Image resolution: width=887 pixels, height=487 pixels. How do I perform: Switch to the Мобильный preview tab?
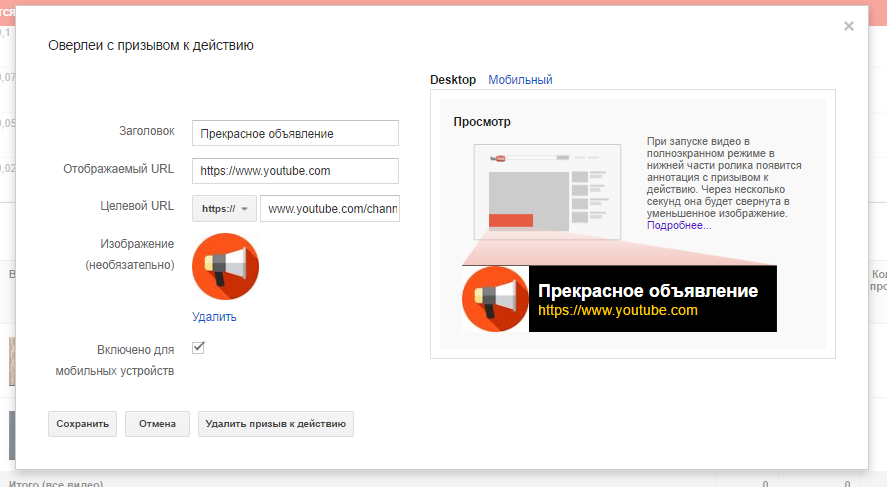click(520, 80)
